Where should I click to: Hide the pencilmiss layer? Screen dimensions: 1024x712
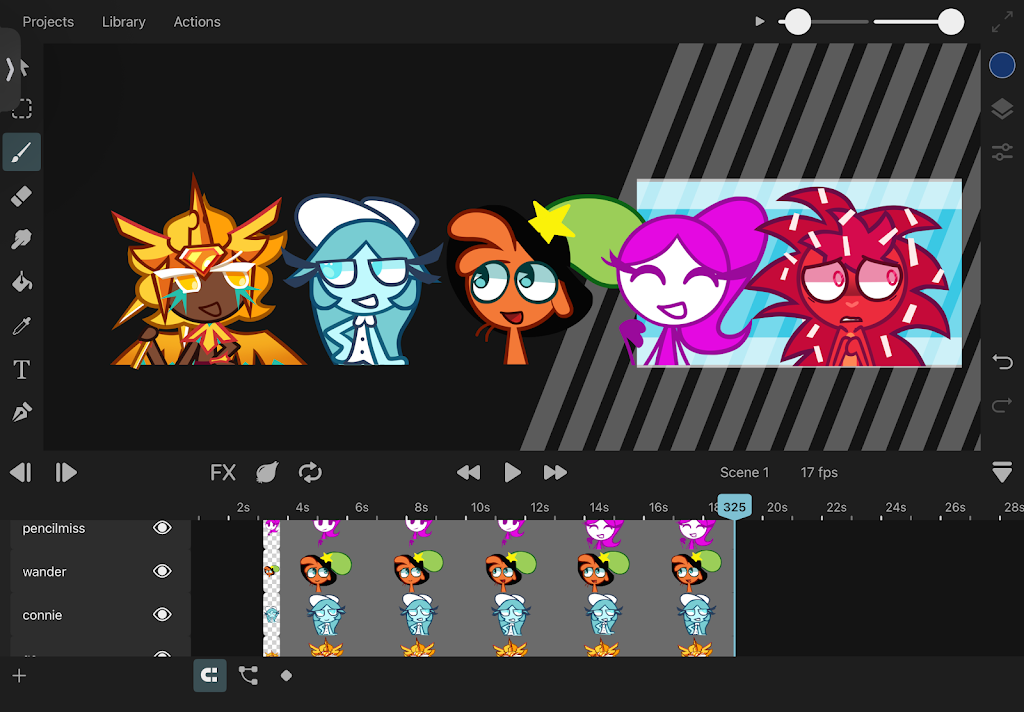pos(162,528)
